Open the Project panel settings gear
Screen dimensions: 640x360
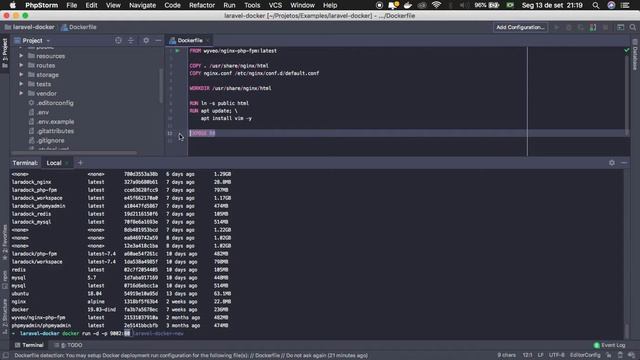click(x=146, y=40)
